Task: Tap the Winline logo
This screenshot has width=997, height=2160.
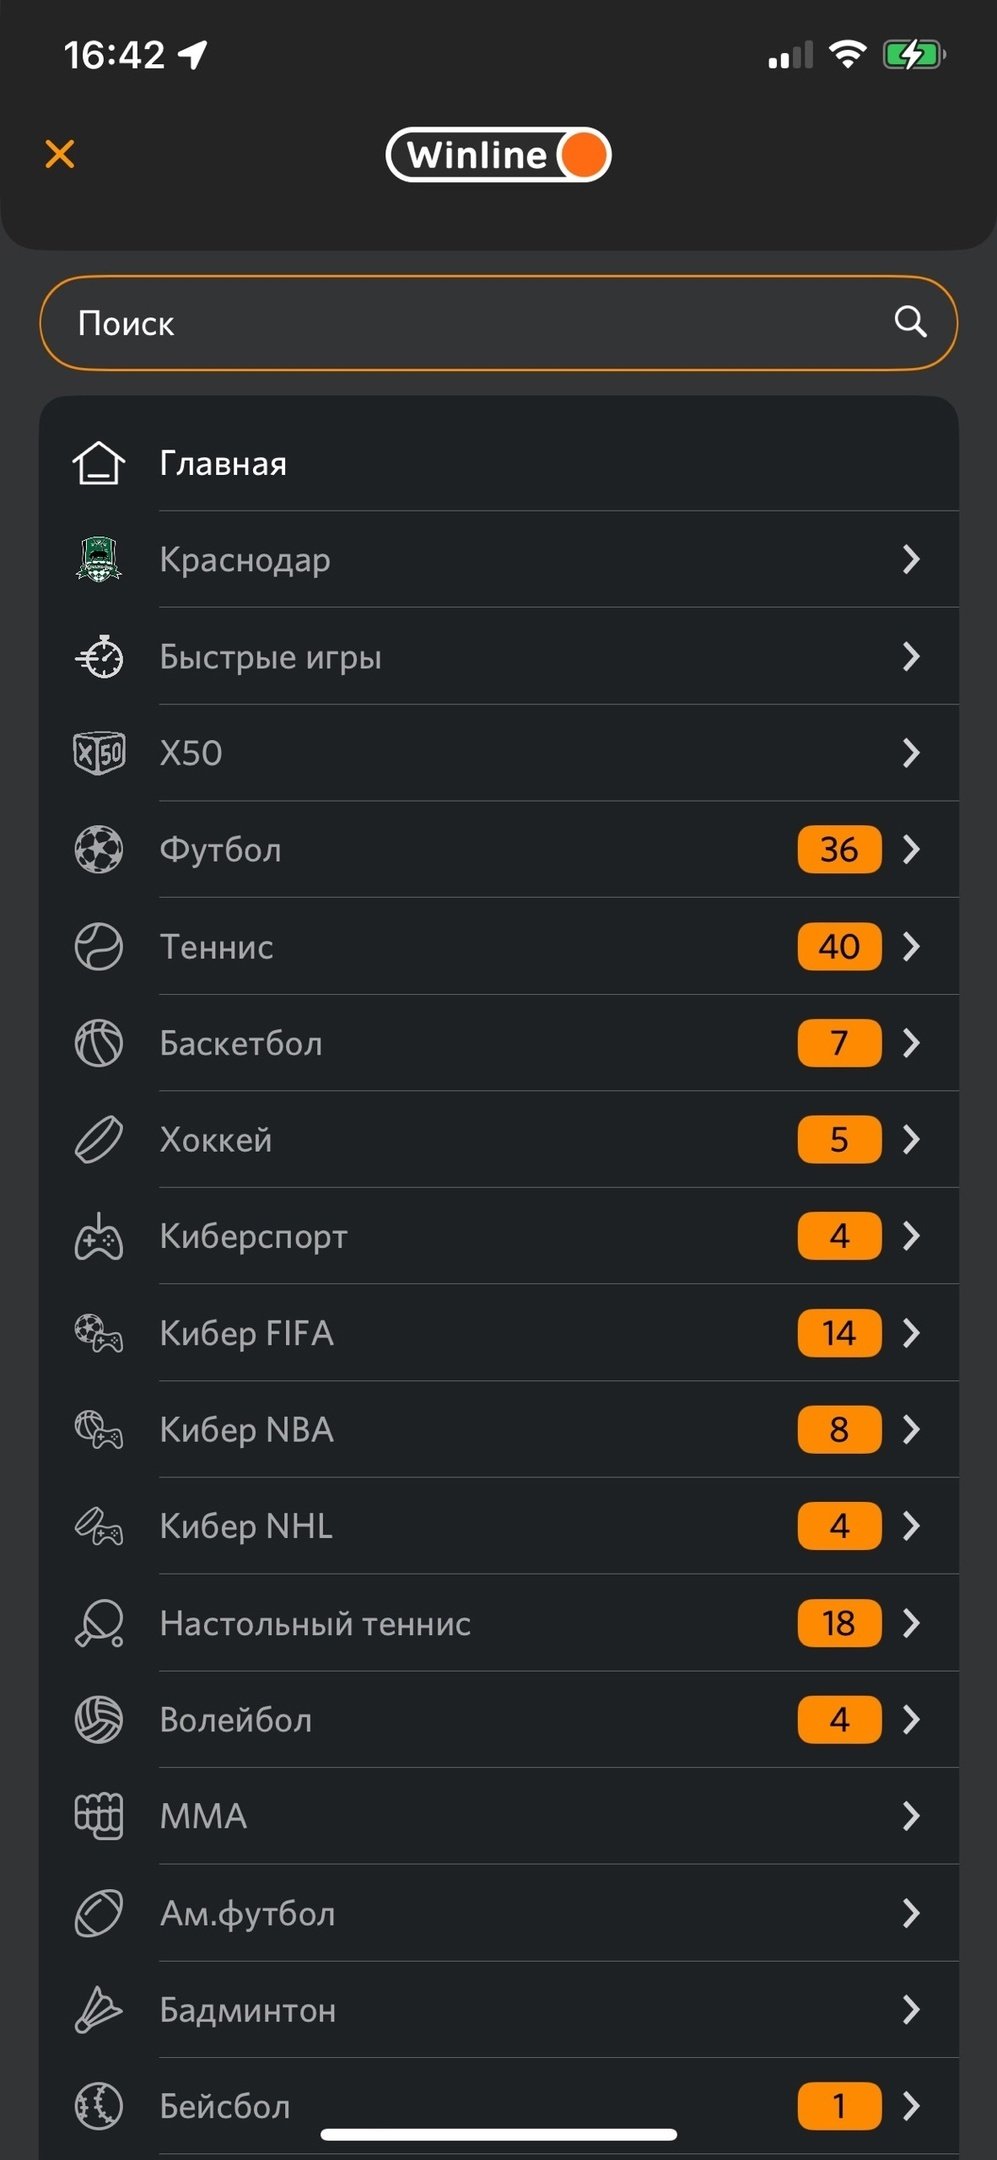Action: tap(498, 155)
